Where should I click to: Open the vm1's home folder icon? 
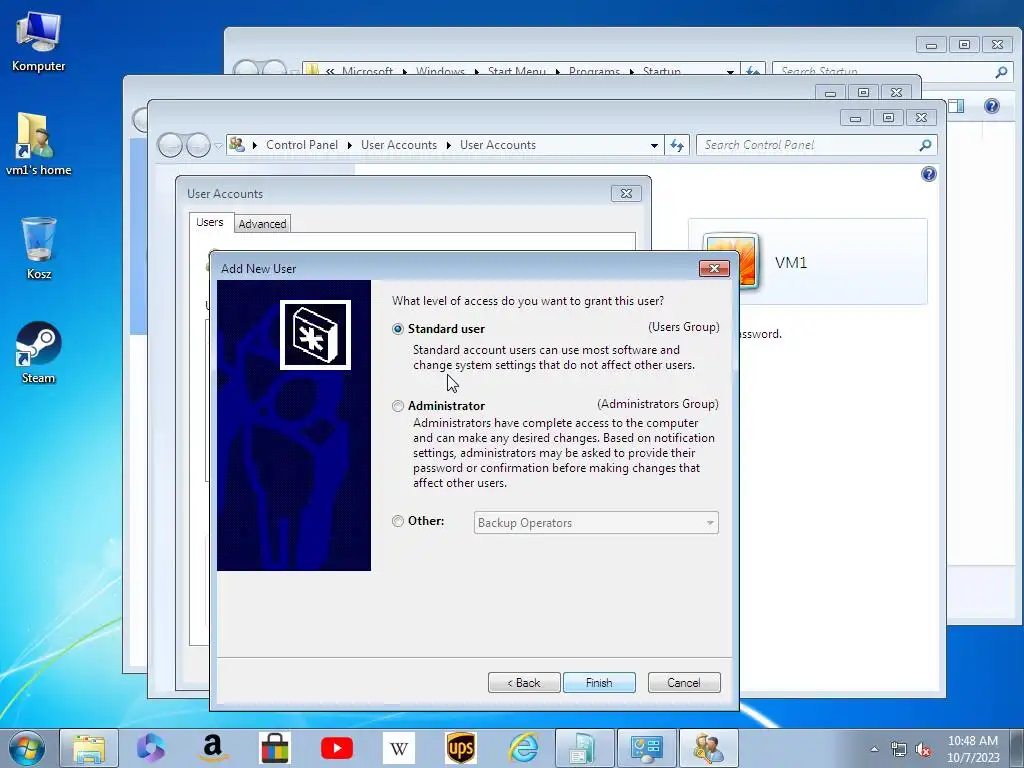point(38,144)
